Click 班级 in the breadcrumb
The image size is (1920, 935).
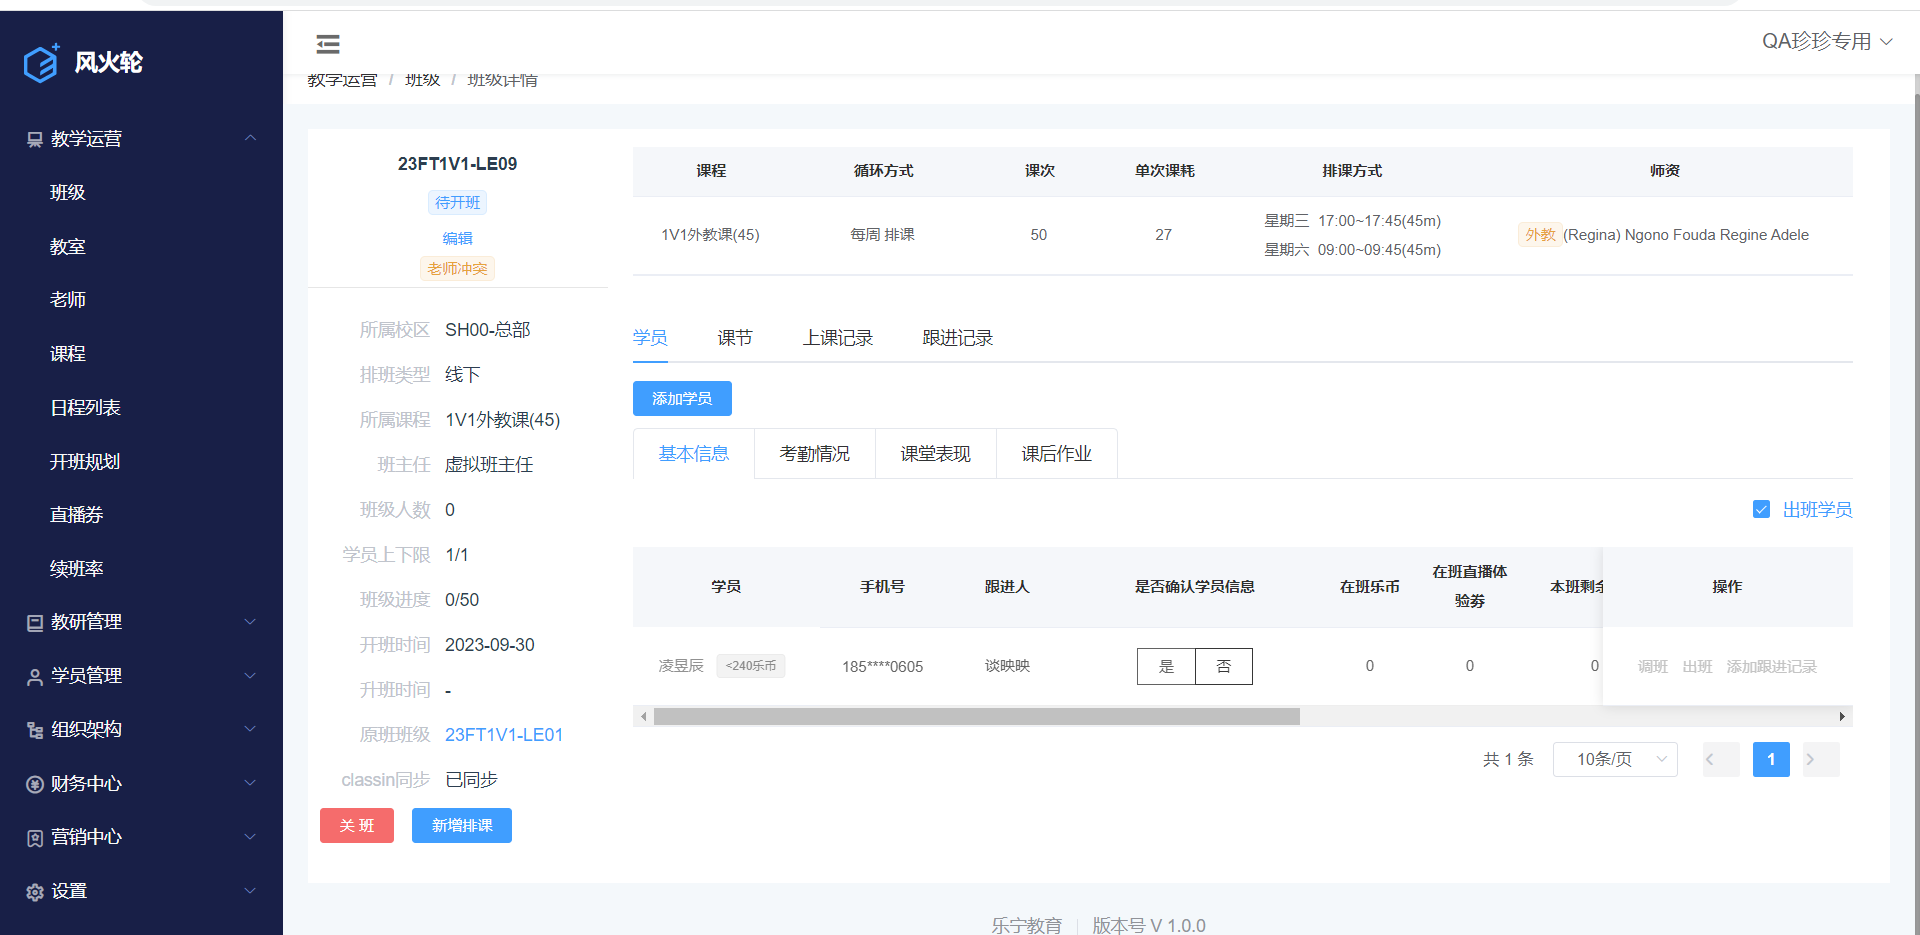[422, 80]
